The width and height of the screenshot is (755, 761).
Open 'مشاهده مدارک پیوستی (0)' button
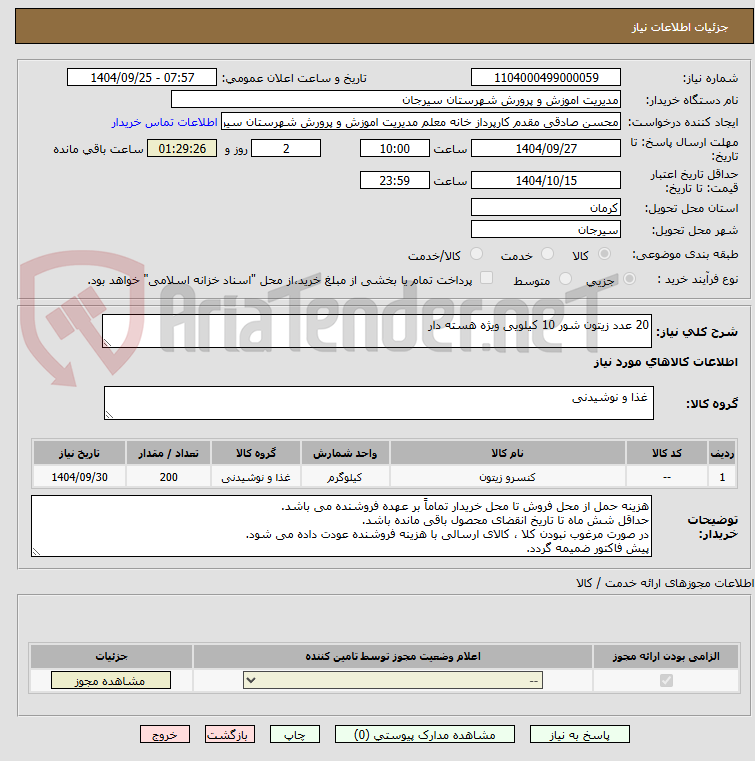tap(425, 734)
